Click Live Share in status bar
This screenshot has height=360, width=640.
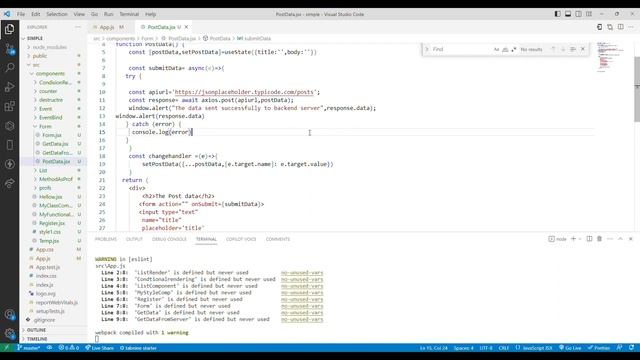(x=100, y=348)
